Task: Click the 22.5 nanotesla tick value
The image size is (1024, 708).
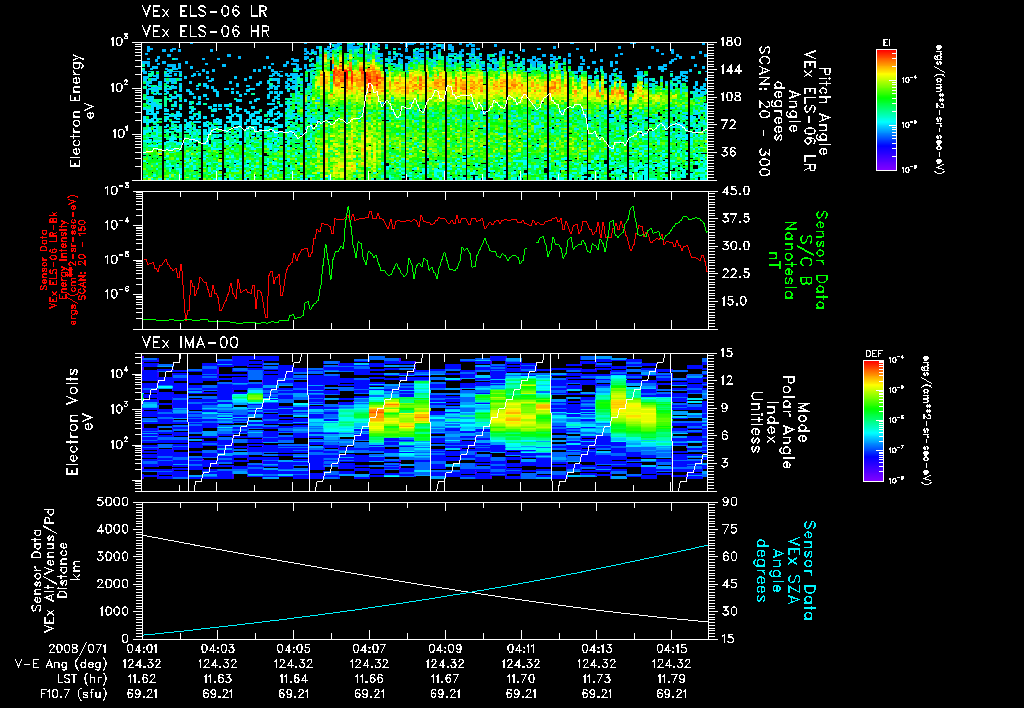Action: 732,274
